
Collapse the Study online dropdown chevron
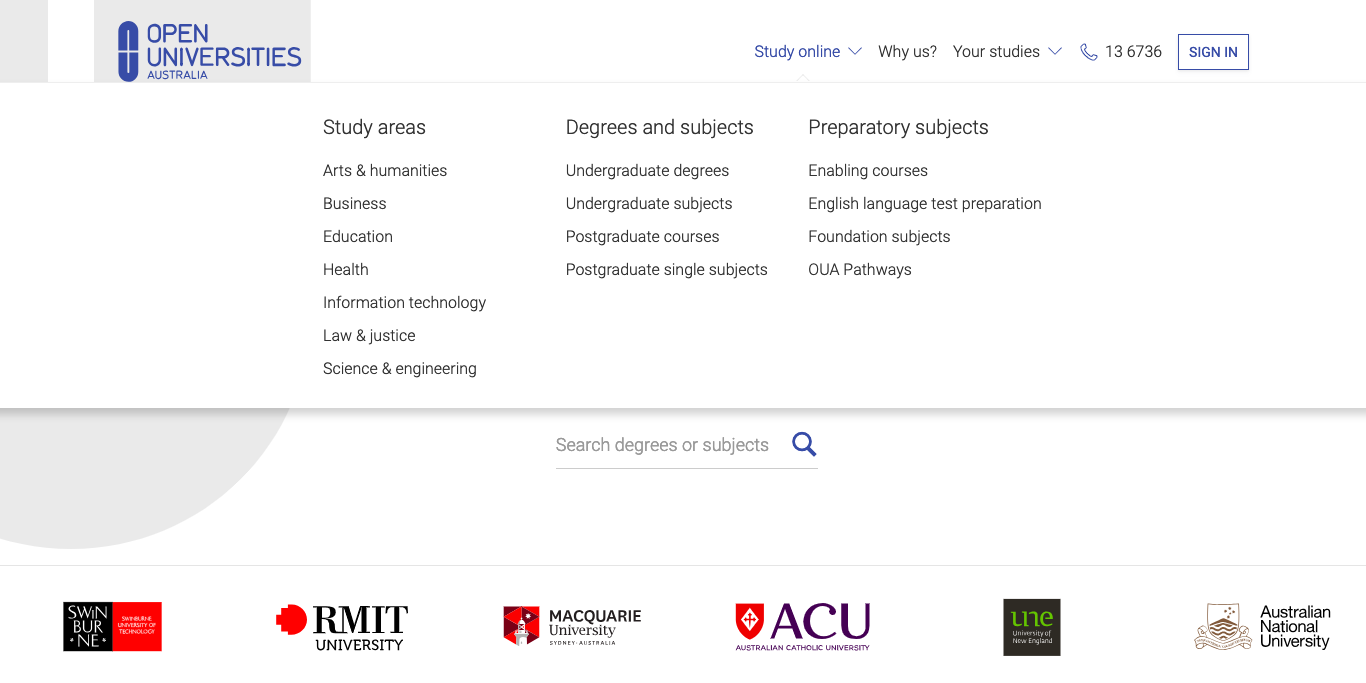pyautogui.click(x=855, y=52)
